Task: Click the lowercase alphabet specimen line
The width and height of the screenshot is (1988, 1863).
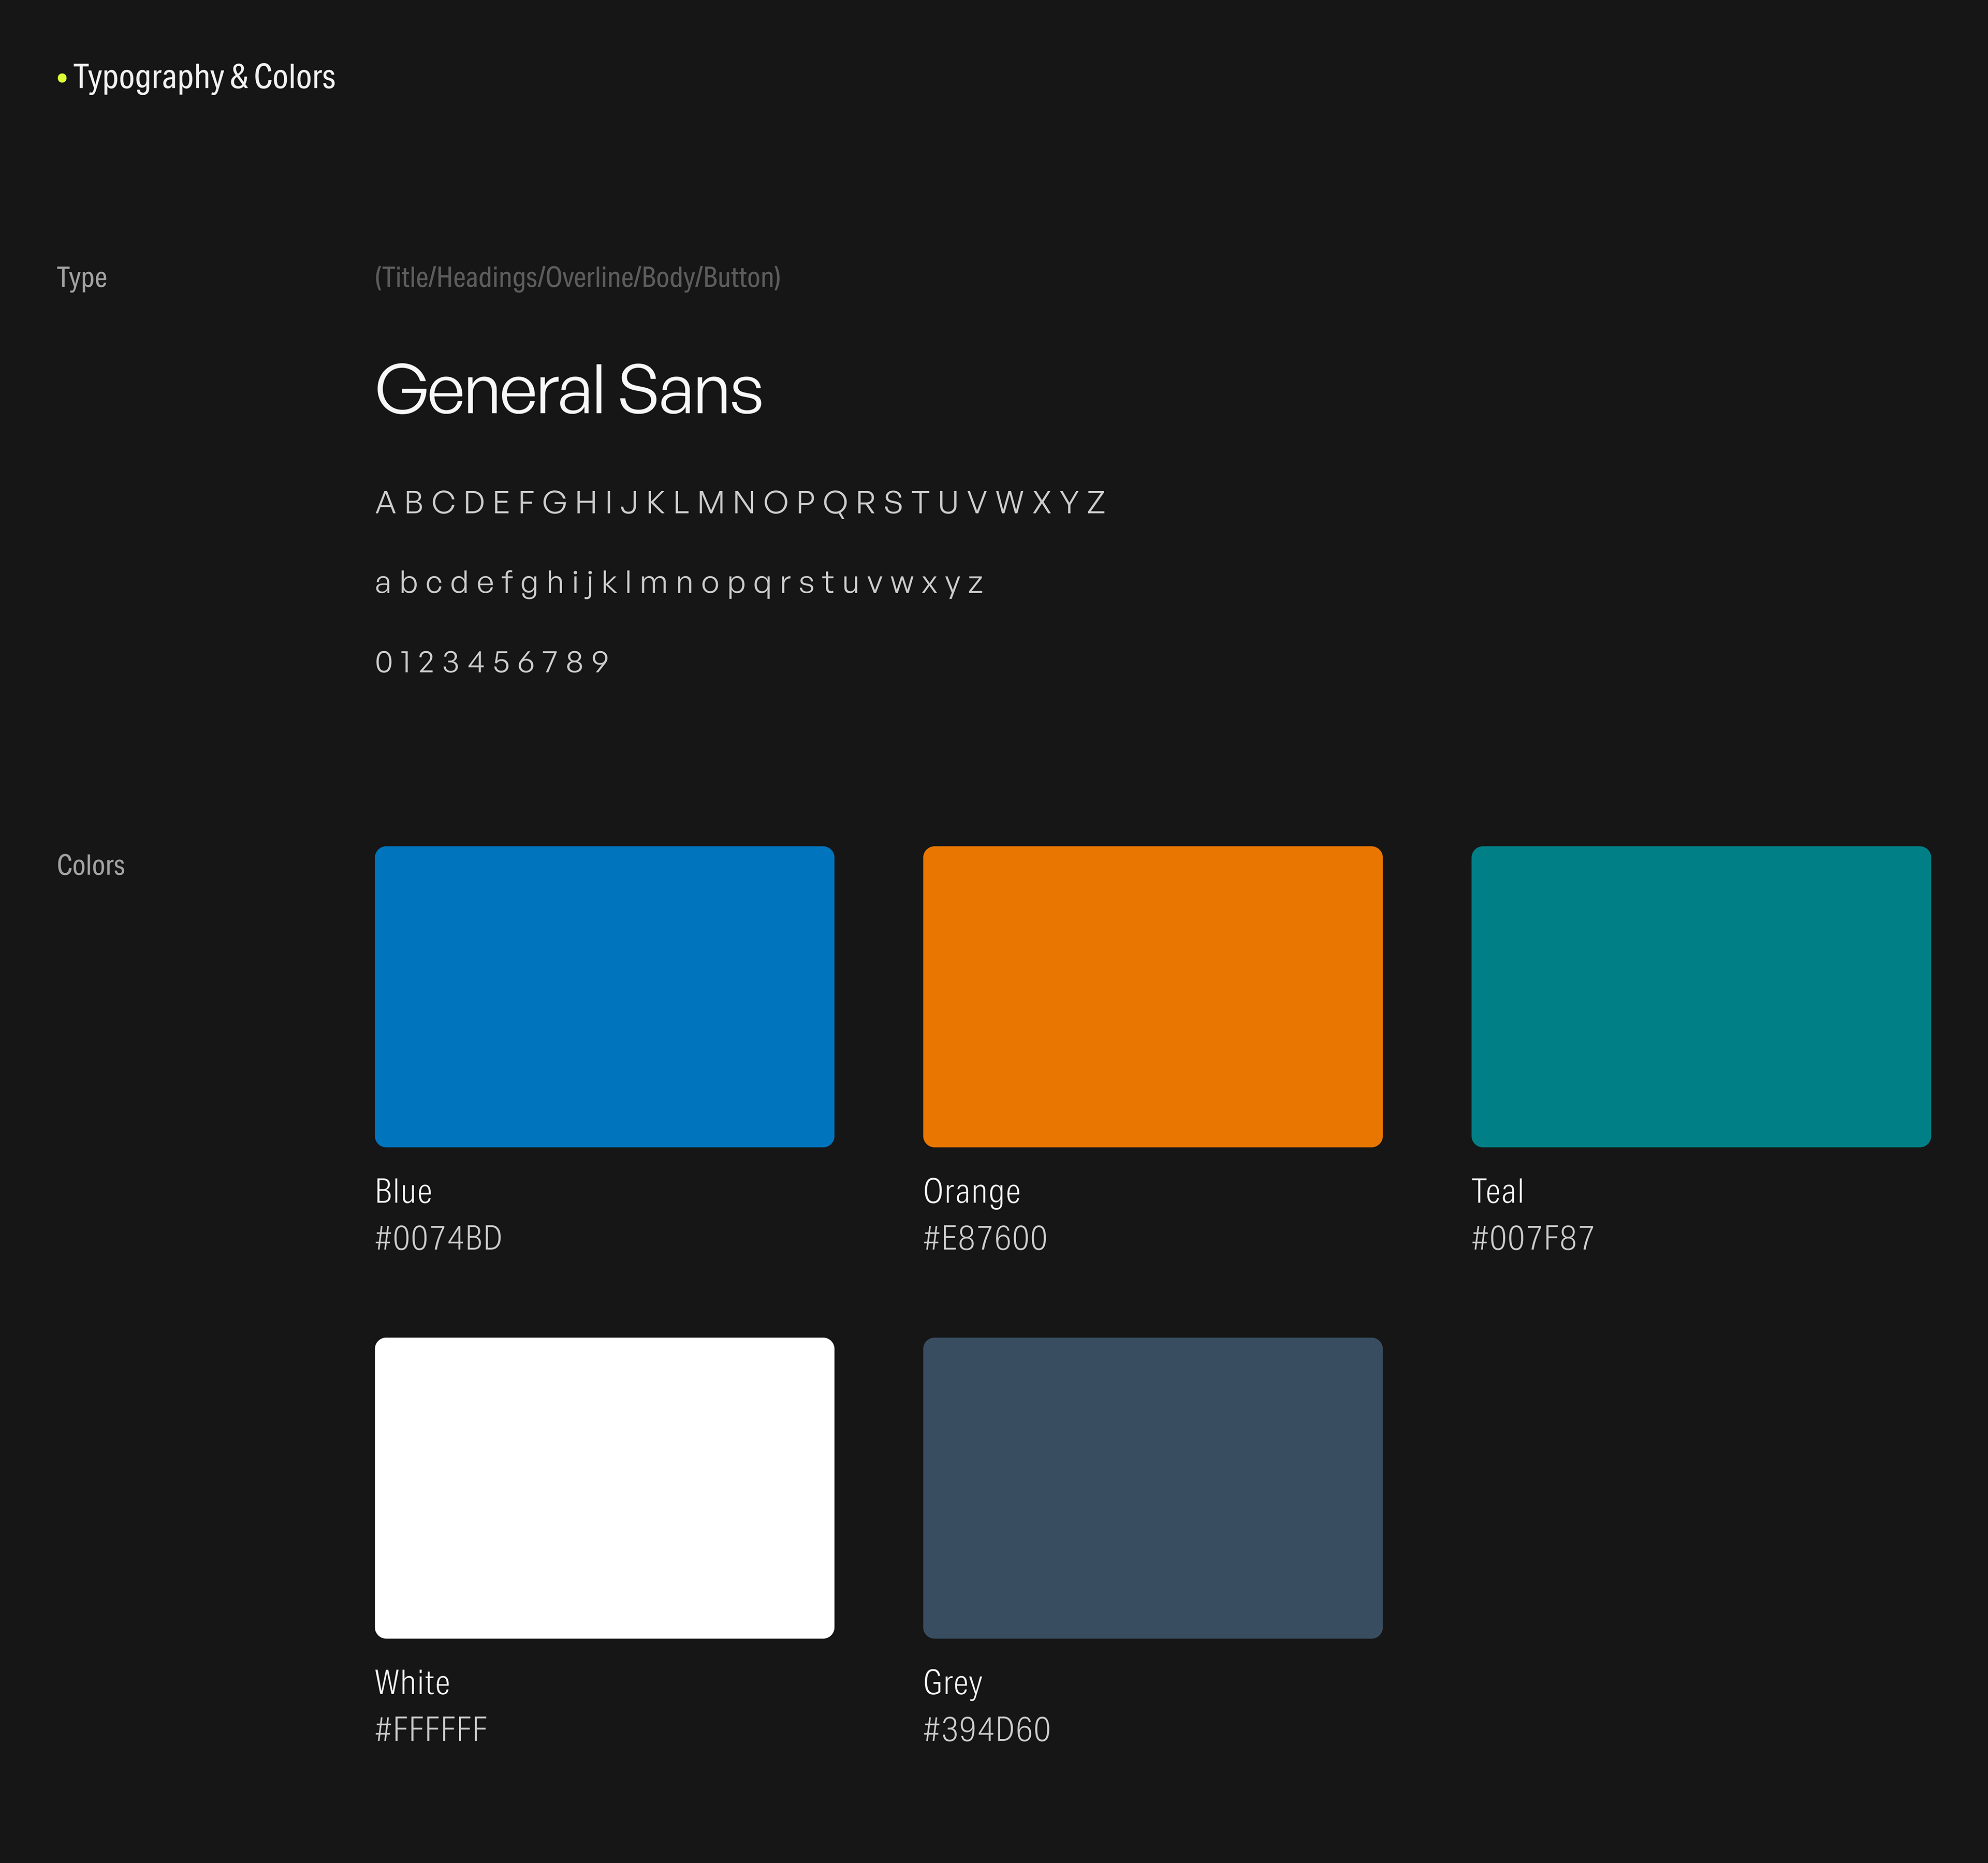Action: click(679, 582)
